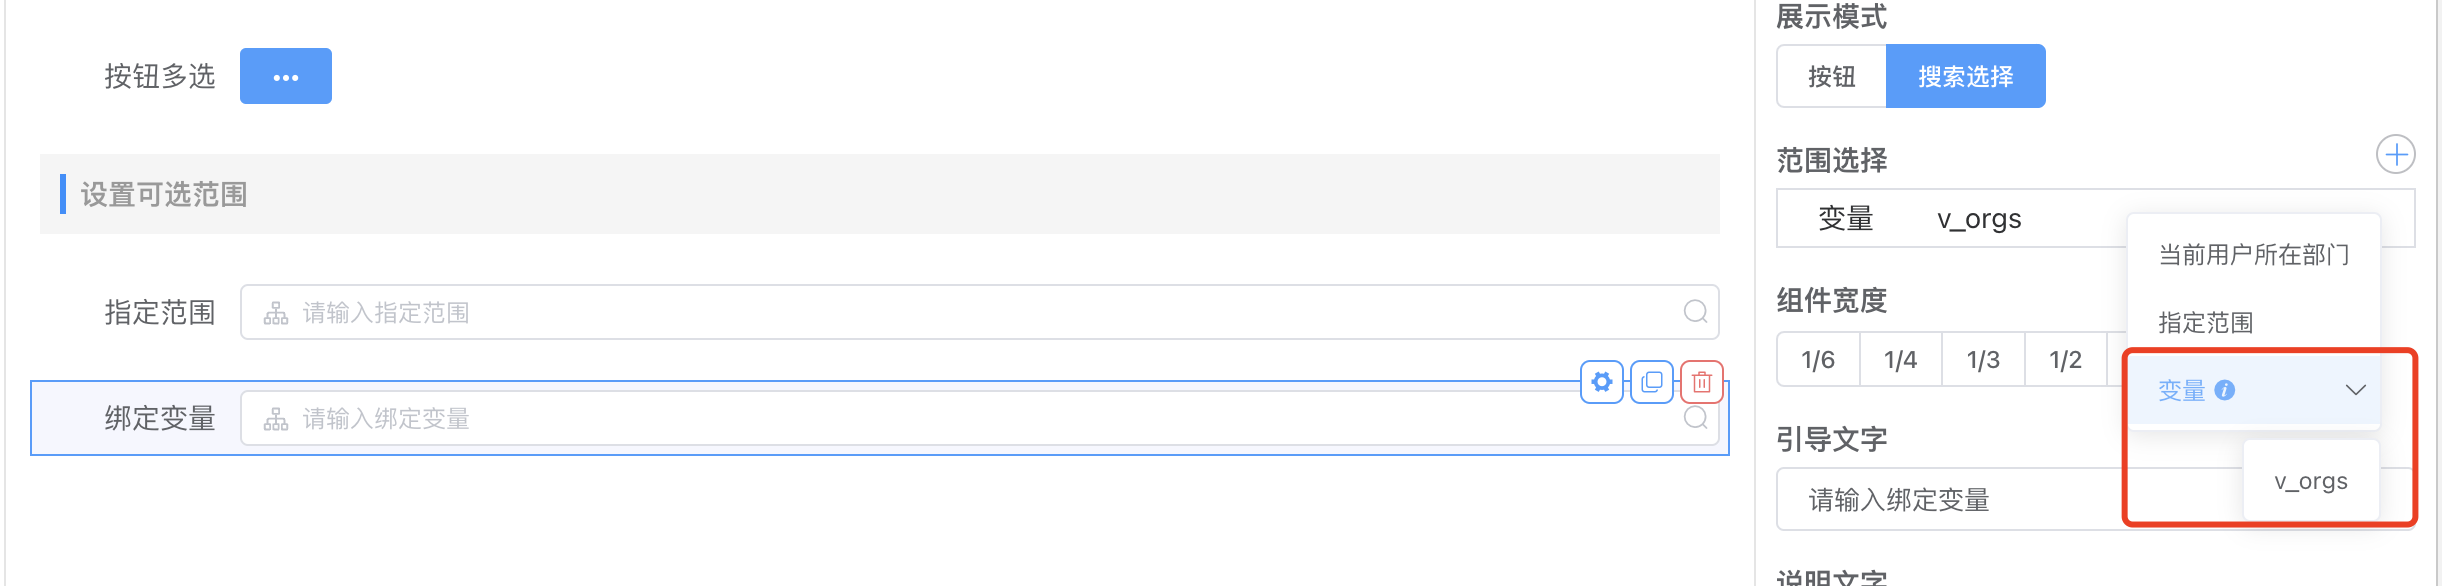Click the gear settings icon on the 绑定变量 field
Image resolution: width=2442 pixels, height=586 pixels.
click(x=1602, y=382)
